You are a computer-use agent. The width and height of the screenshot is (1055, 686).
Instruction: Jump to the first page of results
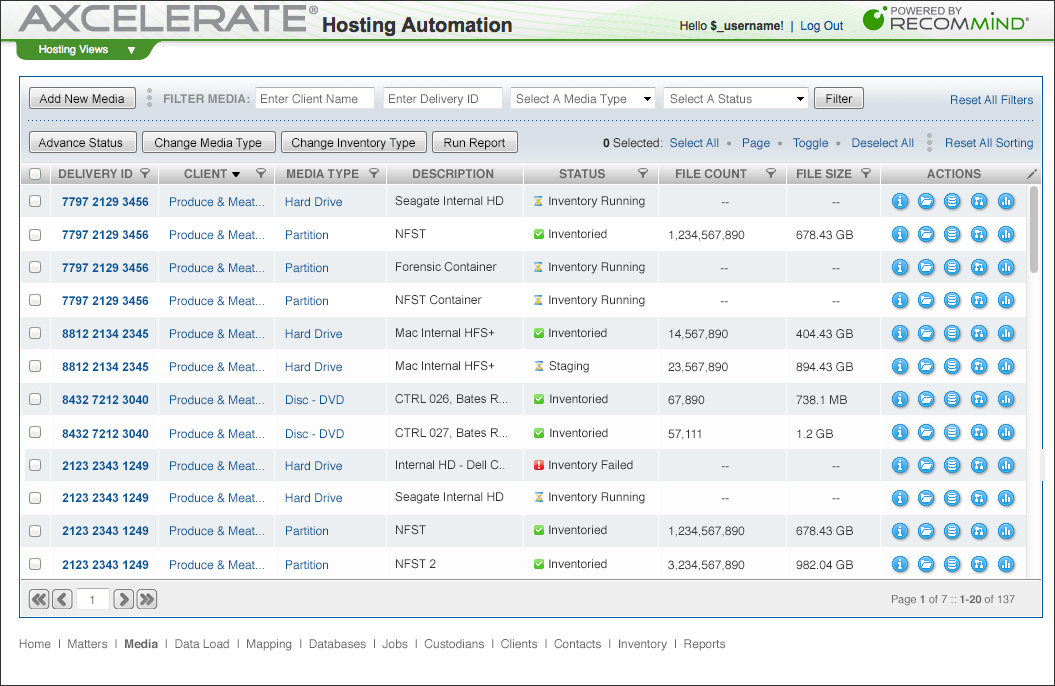coord(39,599)
